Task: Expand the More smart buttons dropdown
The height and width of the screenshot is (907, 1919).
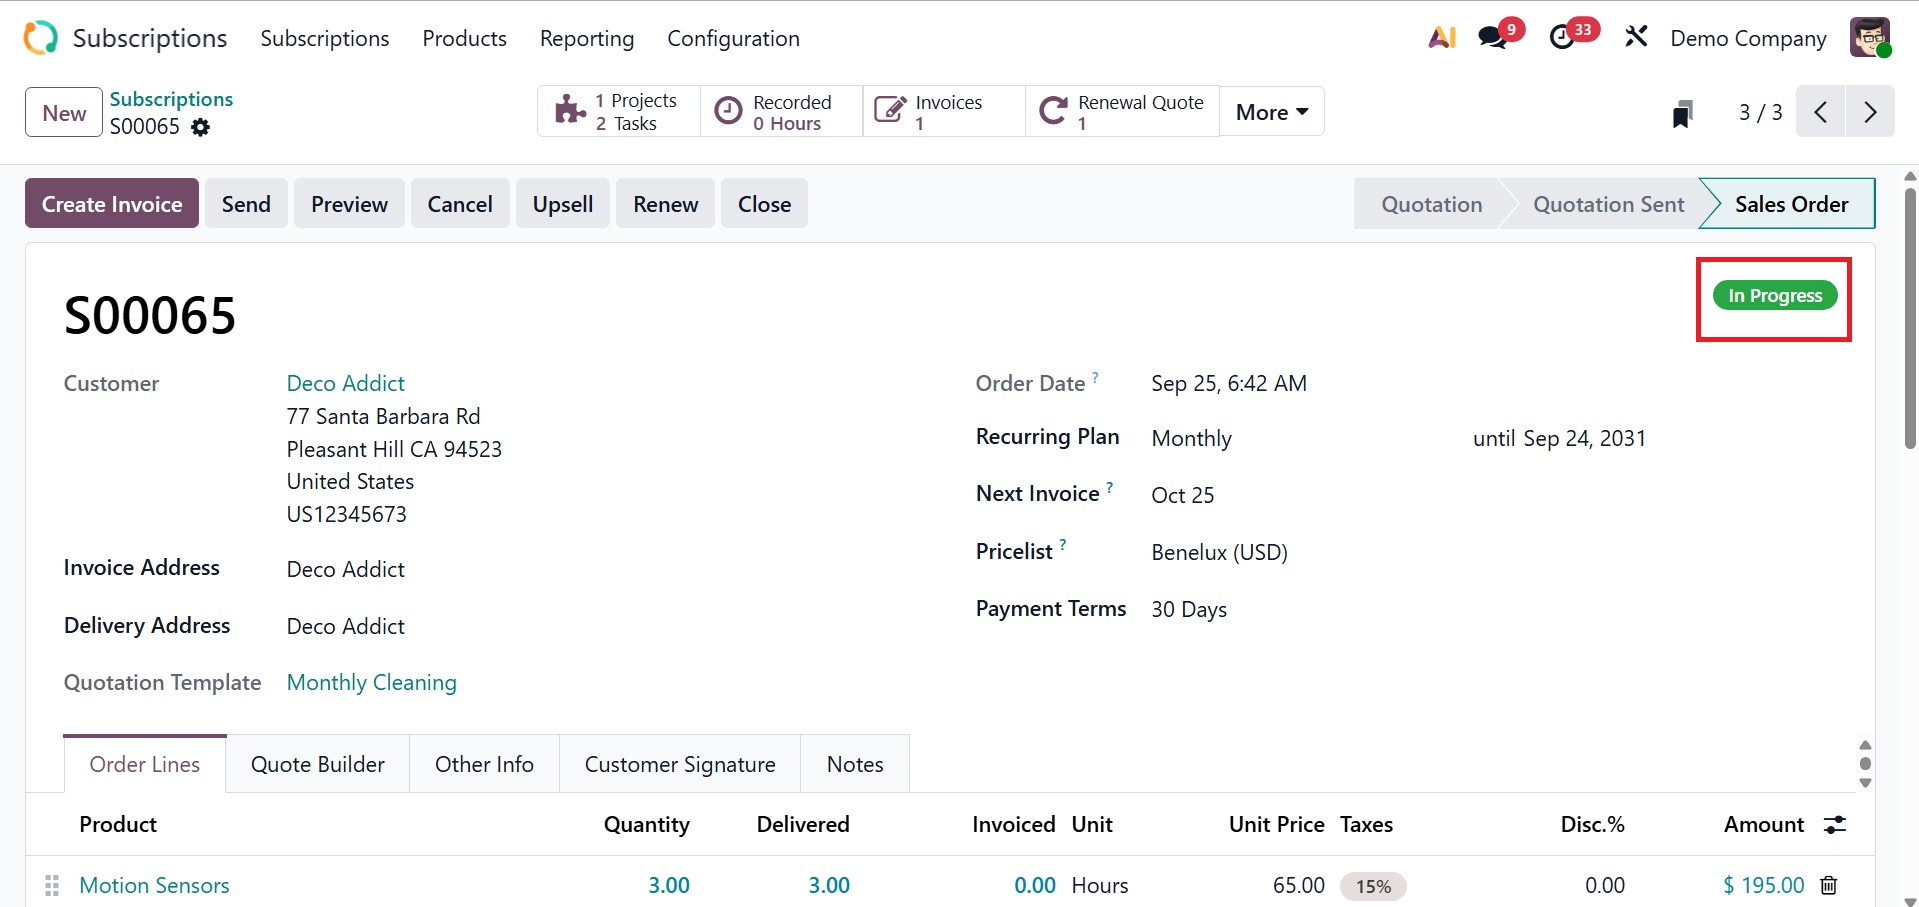Action: click(1272, 112)
